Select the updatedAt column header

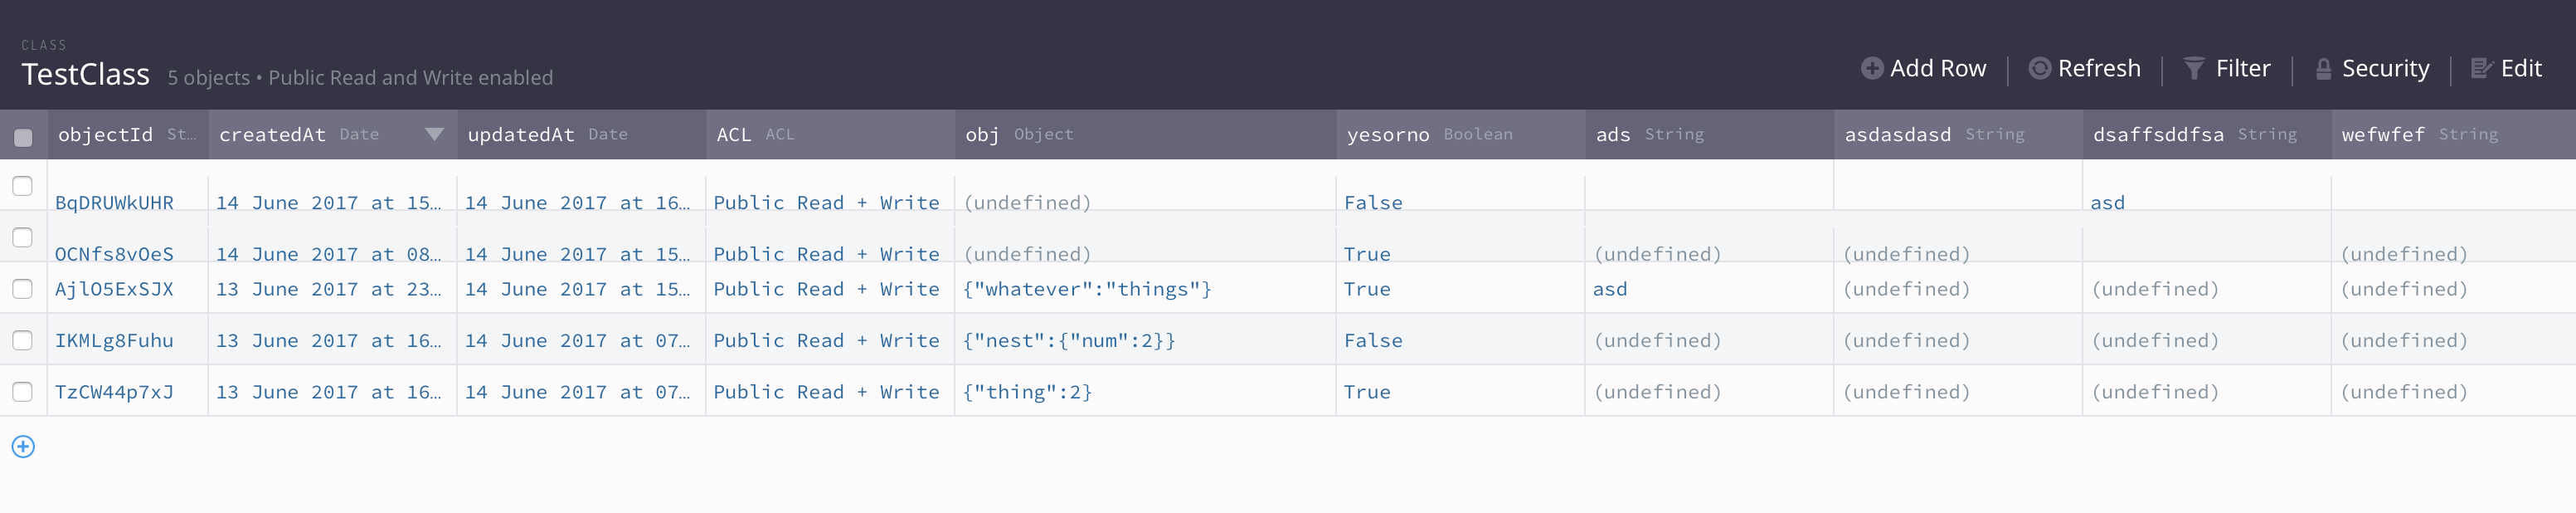(581, 135)
